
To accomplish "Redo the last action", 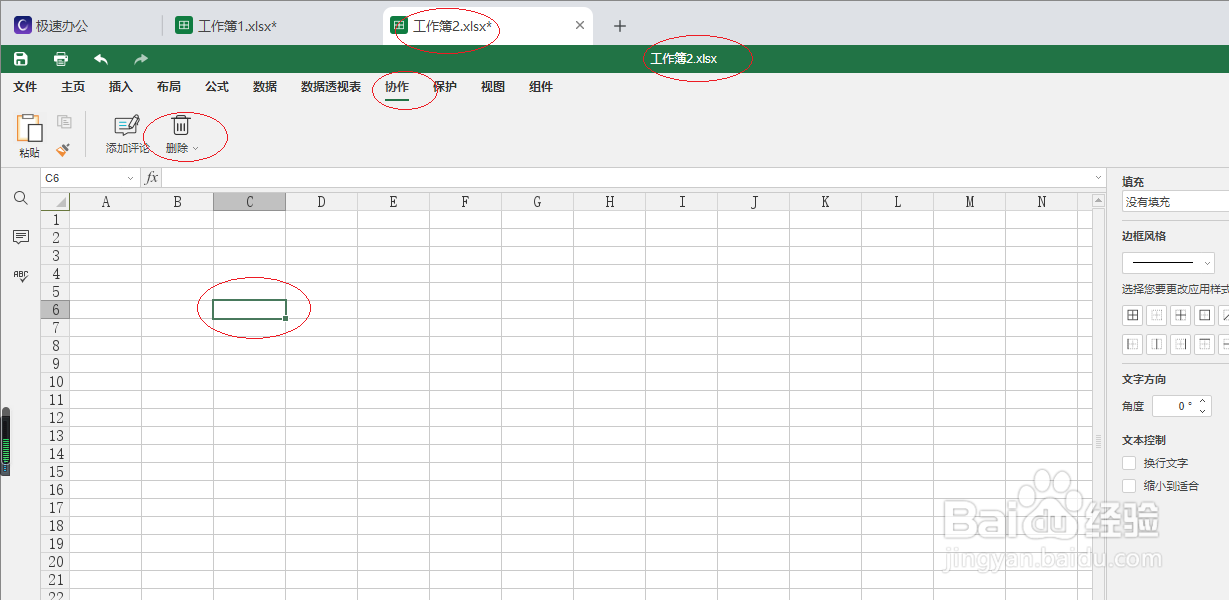I will point(141,59).
